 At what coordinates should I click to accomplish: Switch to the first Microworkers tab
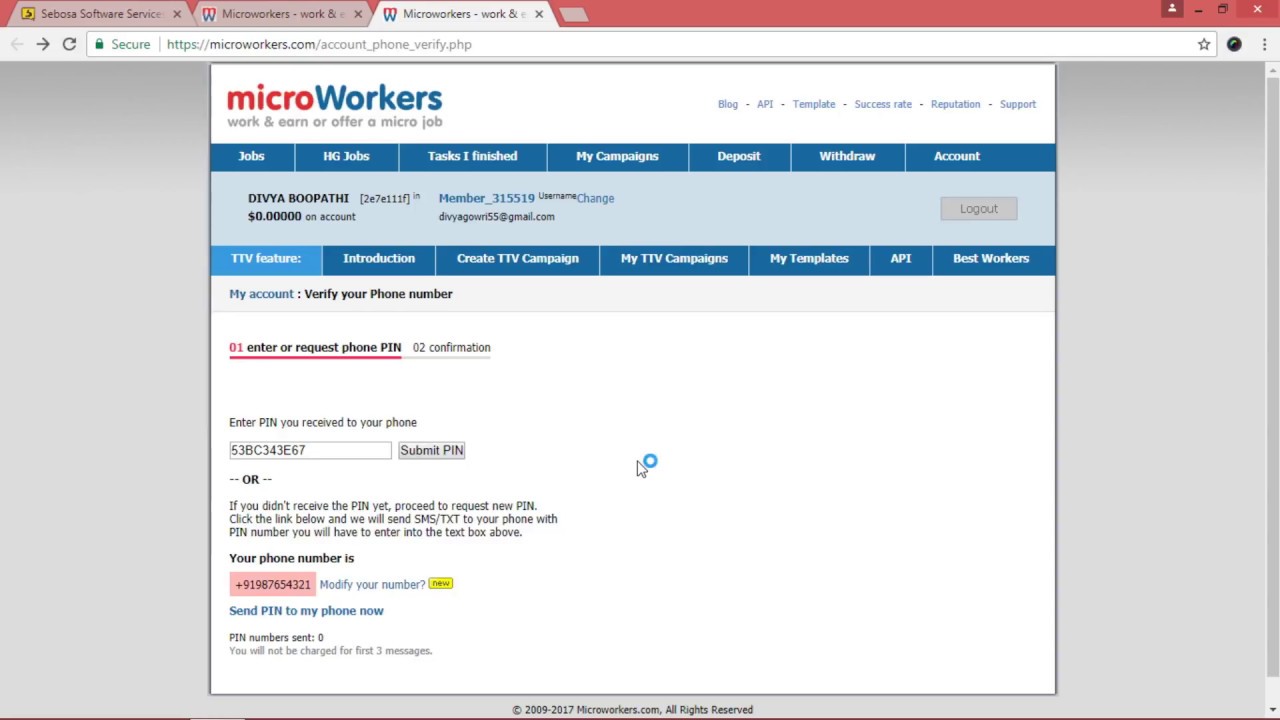[282, 14]
